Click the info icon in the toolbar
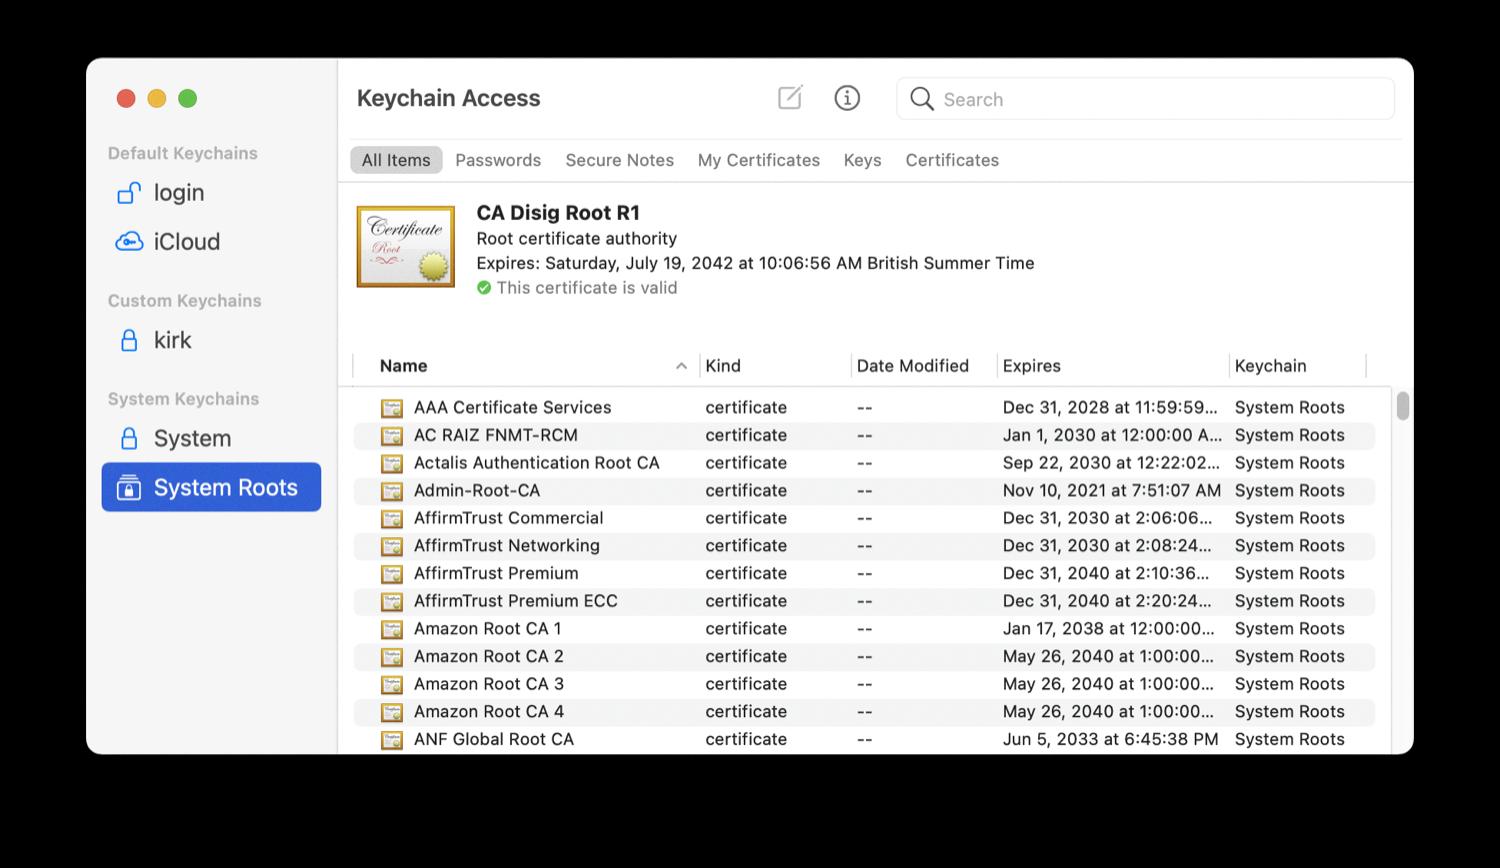Screen dimensions: 1500x868 tap(847, 98)
